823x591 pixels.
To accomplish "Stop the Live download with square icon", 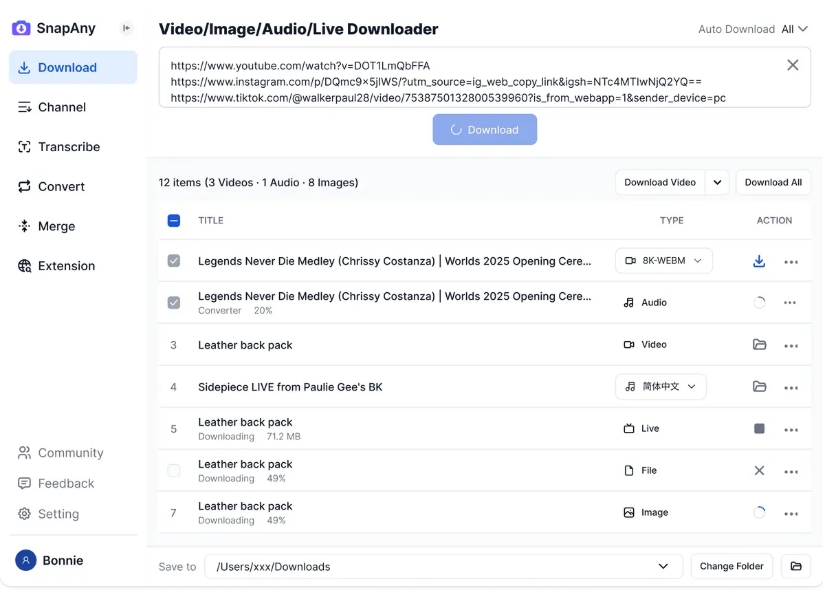I will click(x=759, y=429).
